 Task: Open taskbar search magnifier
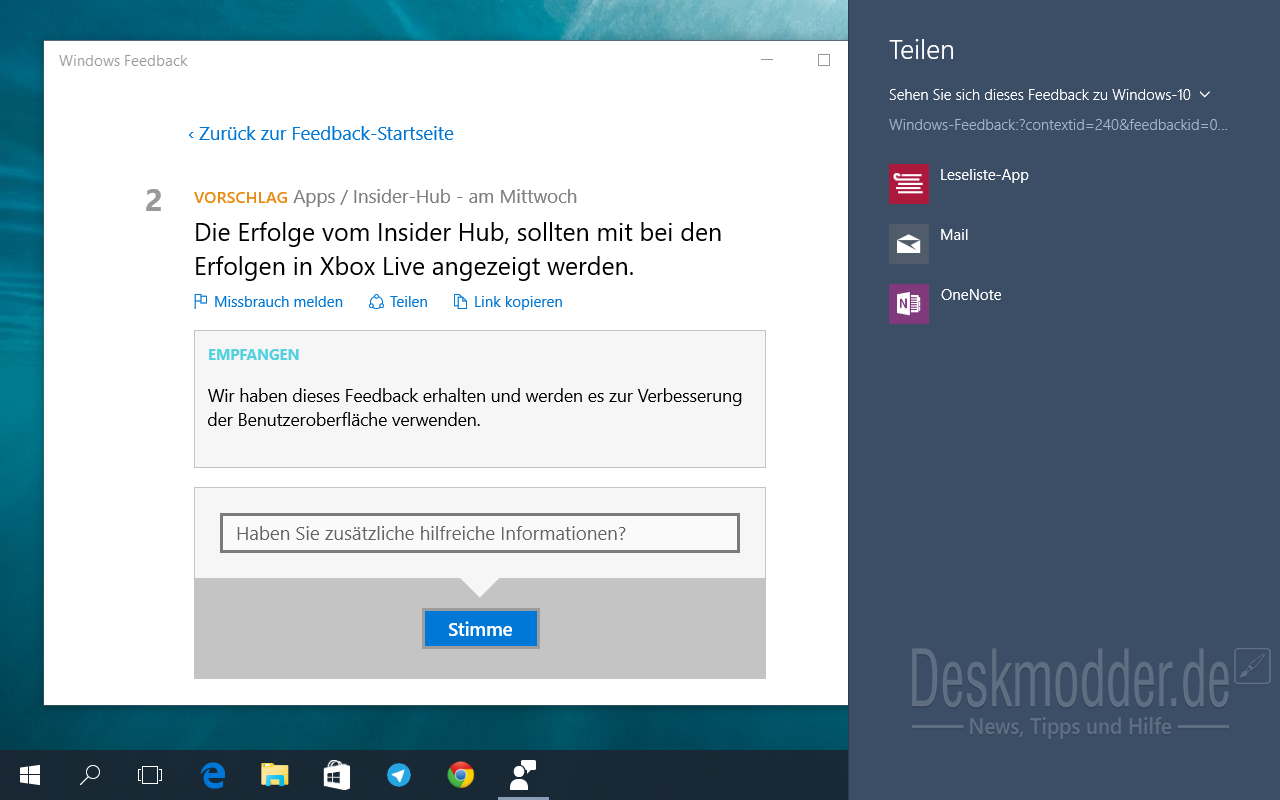[x=90, y=775]
